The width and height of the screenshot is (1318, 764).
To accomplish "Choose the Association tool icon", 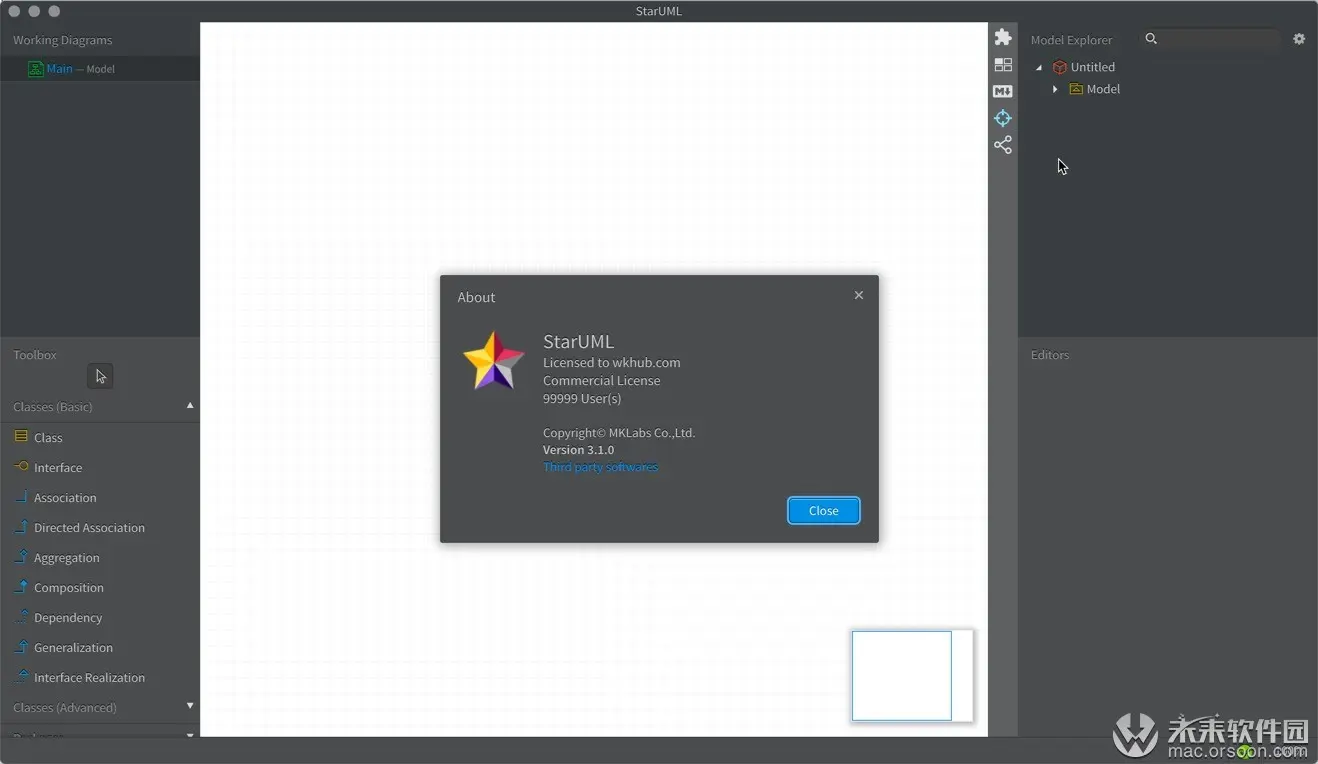I will pyautogui.click(x=21, y=497).
